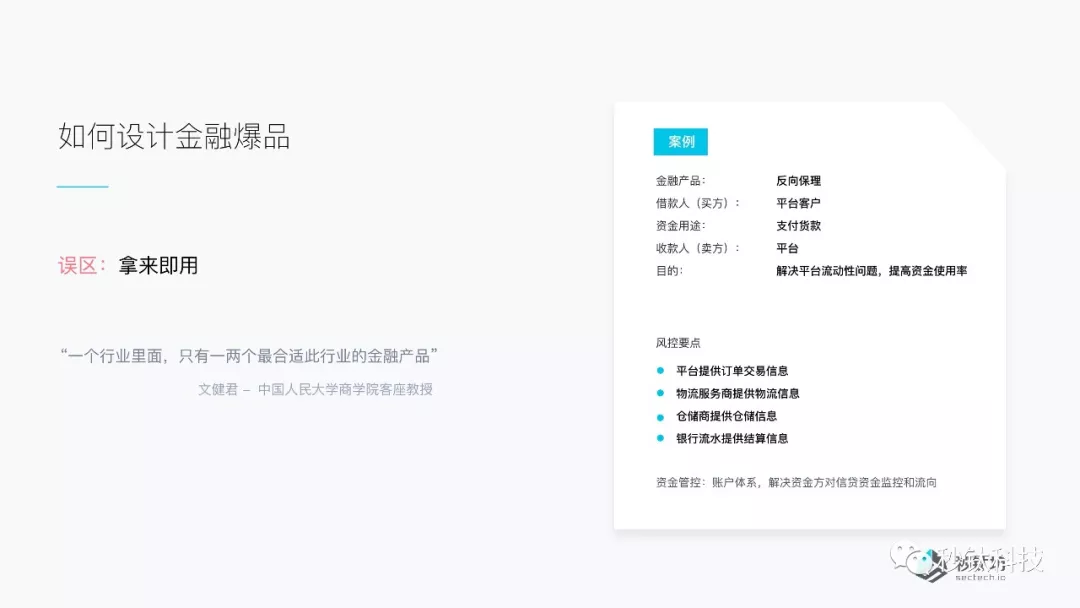
Task: Click the 解决平台流动性问题 purpose text
Action: [871, 271]
